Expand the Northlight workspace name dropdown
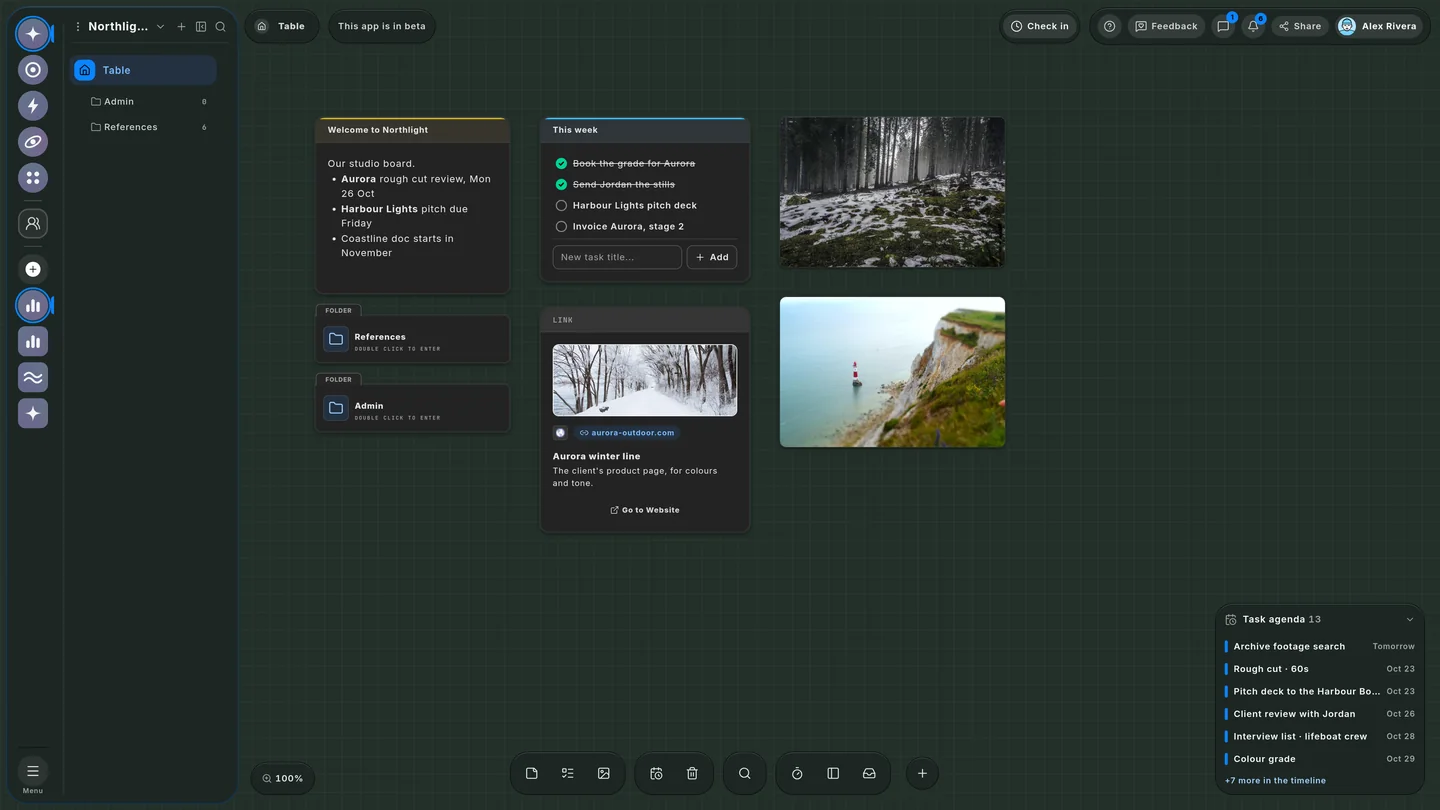The width and height of the screenshot is (1440, 810). pyautogui.click(x=160, y=27)
